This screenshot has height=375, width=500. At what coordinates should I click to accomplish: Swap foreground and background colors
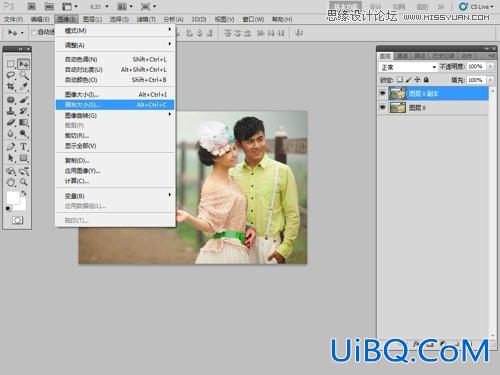pos(24,193)
